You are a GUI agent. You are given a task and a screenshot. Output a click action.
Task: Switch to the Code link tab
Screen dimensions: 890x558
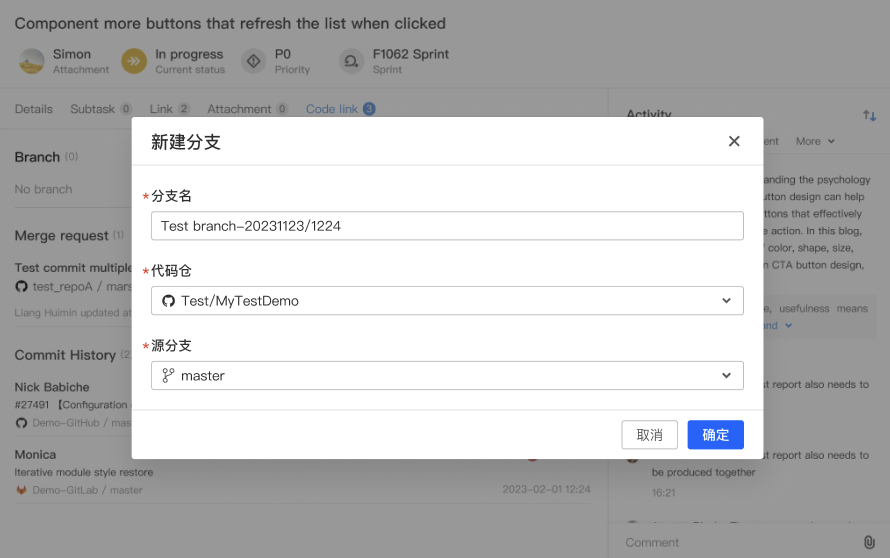click(x=341, y=109)
